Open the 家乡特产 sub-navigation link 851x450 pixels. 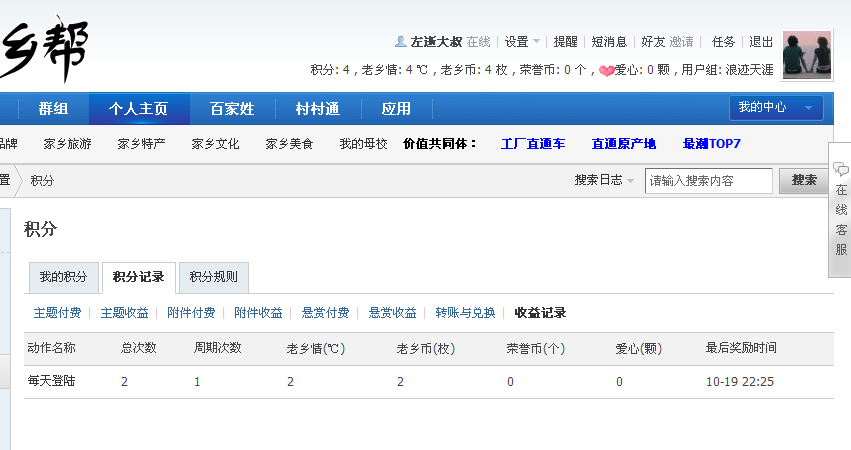(x=141, y=144)
